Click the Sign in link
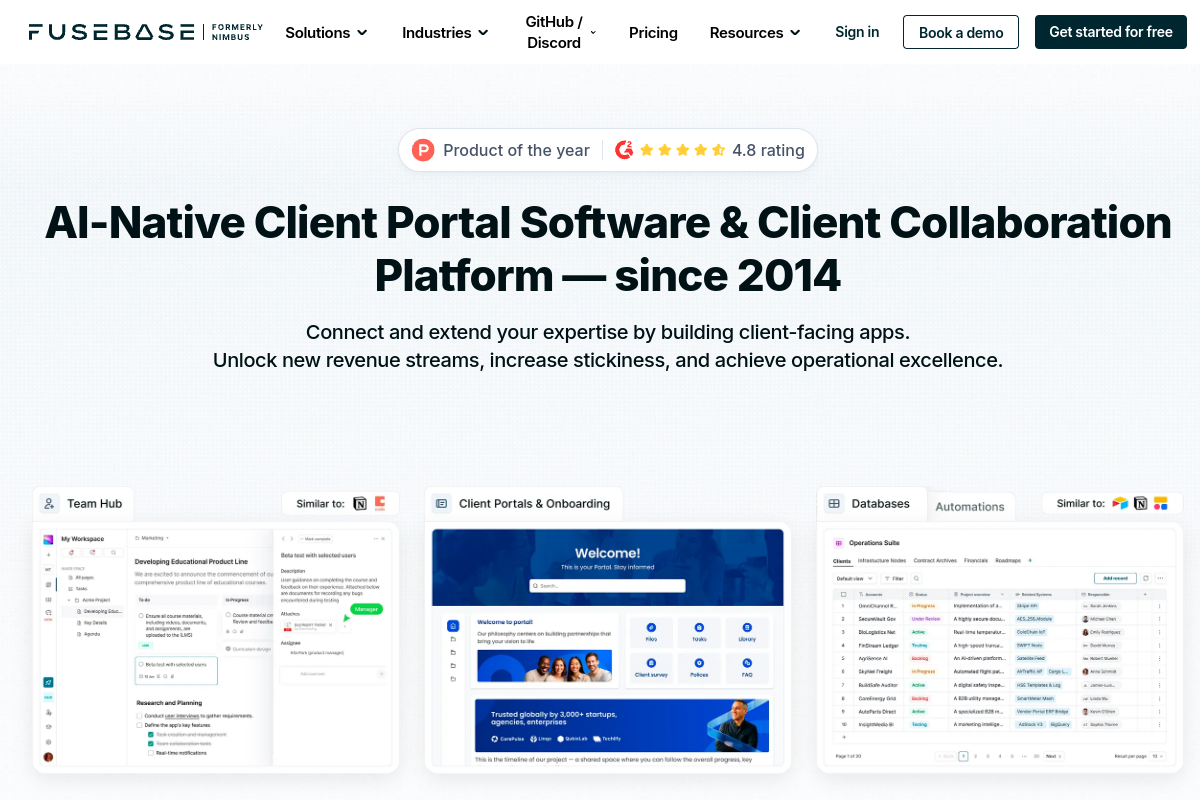The height and width of the screenshot is (800, 1200). coord(857,32)
